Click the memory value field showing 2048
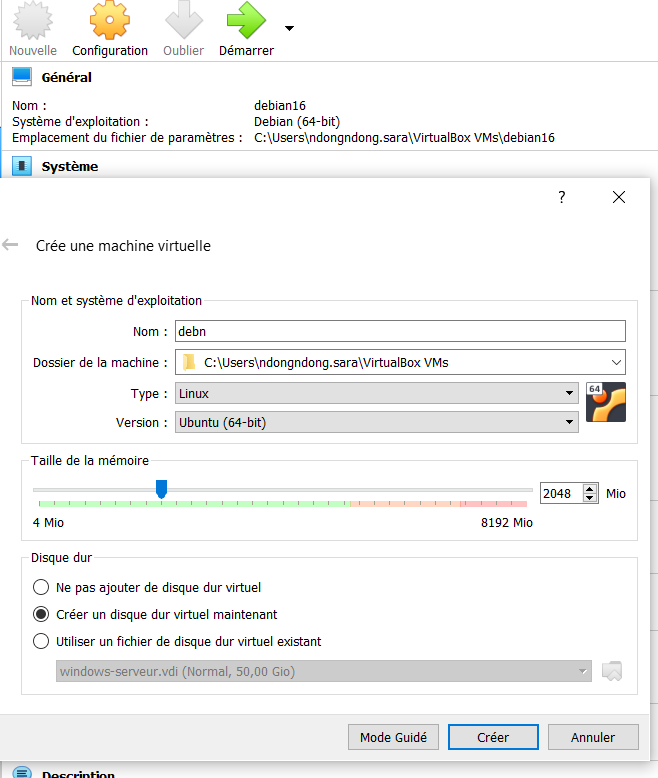Viewport: 658px width, 778px height. [x=561, y=493]
